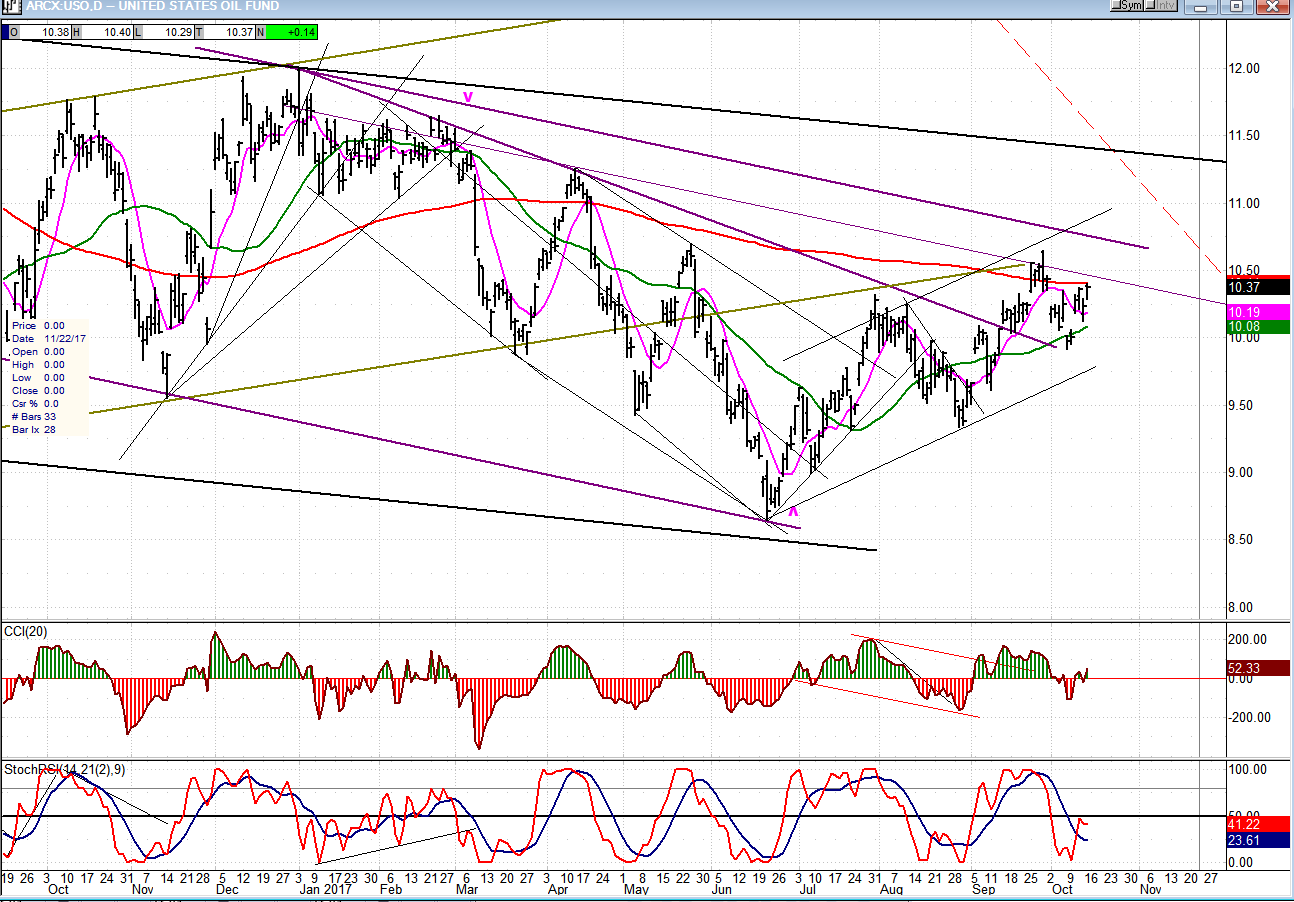Image resolution: width=1294 pixels, height=902 pixels.
Task: Click the magenta up-arrow marker below June low
Action: coord(794,511)
